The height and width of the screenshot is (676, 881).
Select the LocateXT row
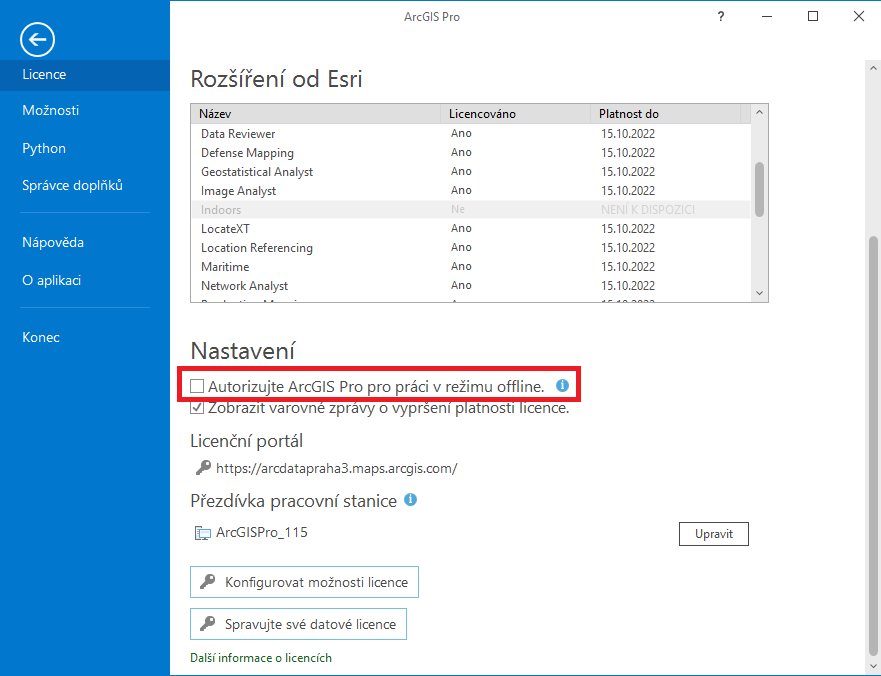471,229
